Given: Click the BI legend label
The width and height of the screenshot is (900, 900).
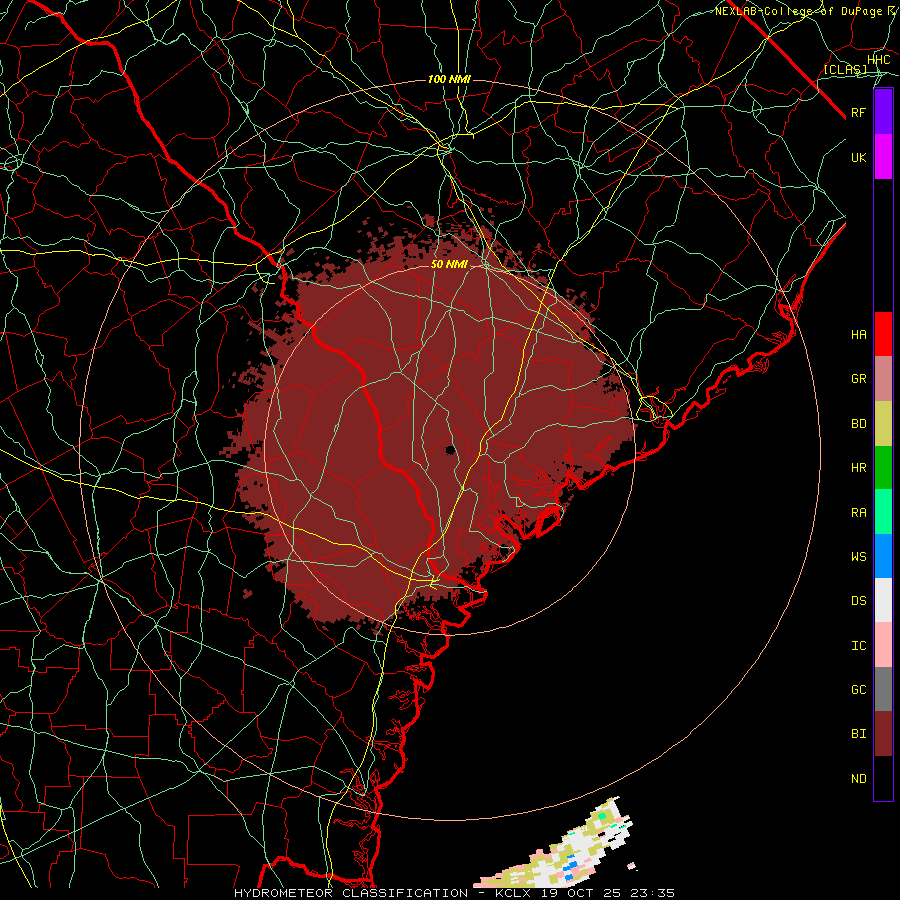Looking at the screenshot, I should pos(858,734).
